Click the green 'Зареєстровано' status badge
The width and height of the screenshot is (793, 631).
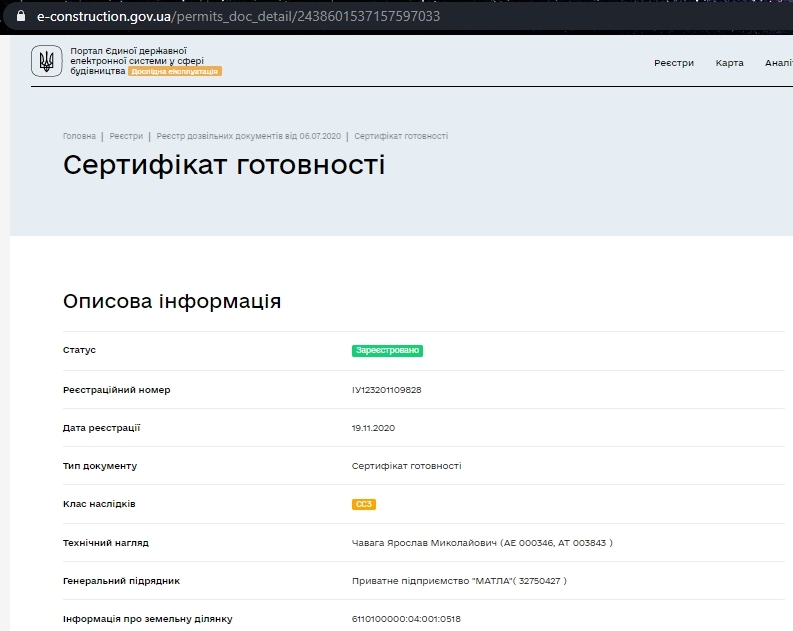pyautogui.click(x=387, y=350)
